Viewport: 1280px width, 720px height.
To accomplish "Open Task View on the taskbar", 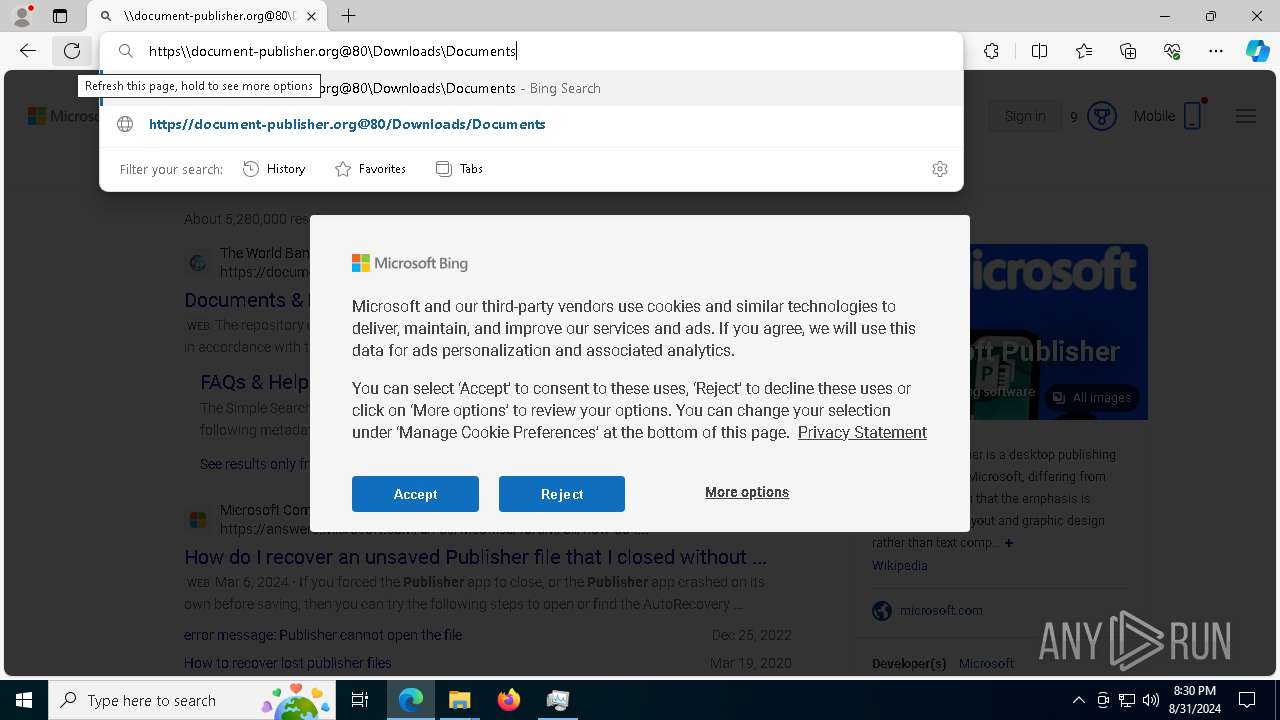I will [360, 700].
